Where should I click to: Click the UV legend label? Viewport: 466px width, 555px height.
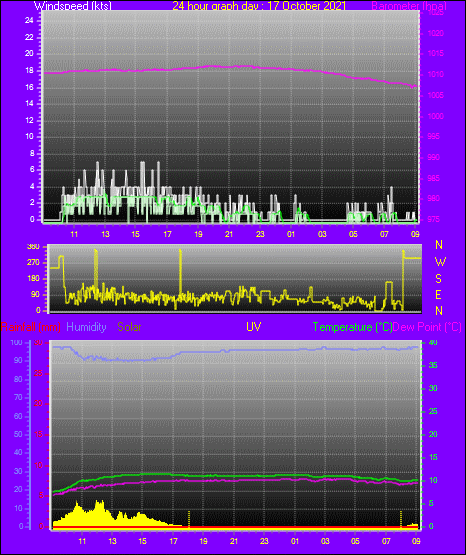[253, 327]
